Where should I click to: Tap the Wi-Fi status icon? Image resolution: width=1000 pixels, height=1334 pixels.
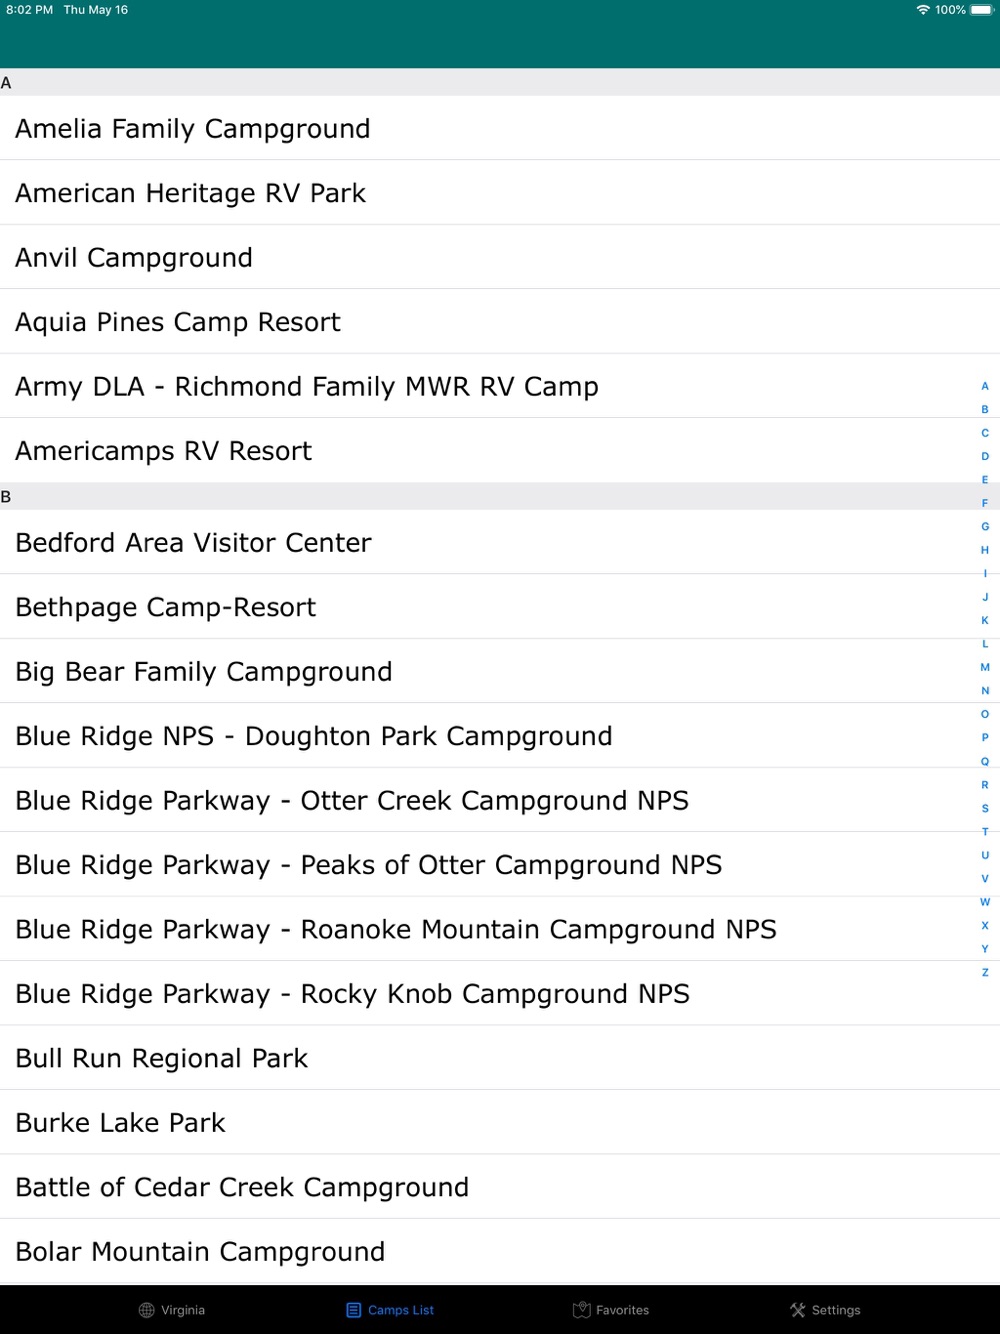[x=923, y=10]
